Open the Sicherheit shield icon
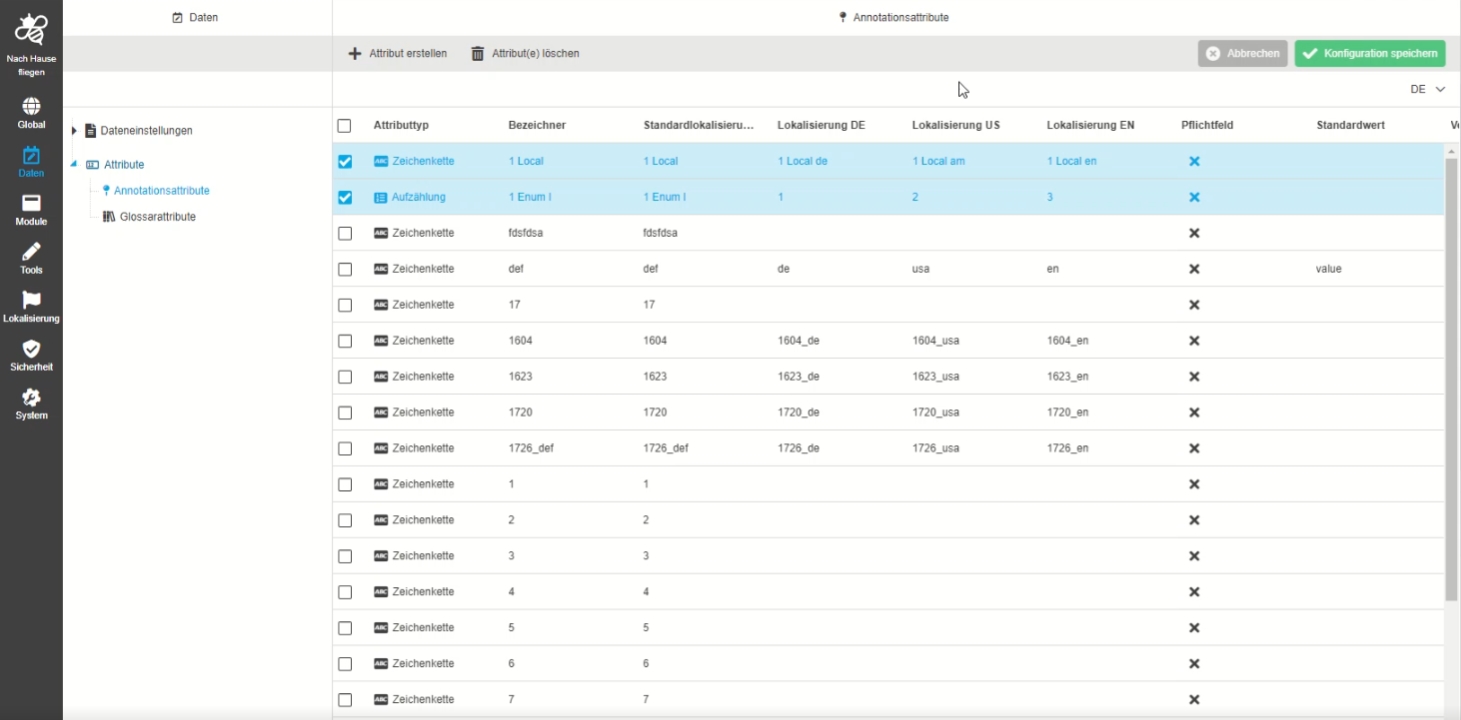1461x720 pixels. 31,349
